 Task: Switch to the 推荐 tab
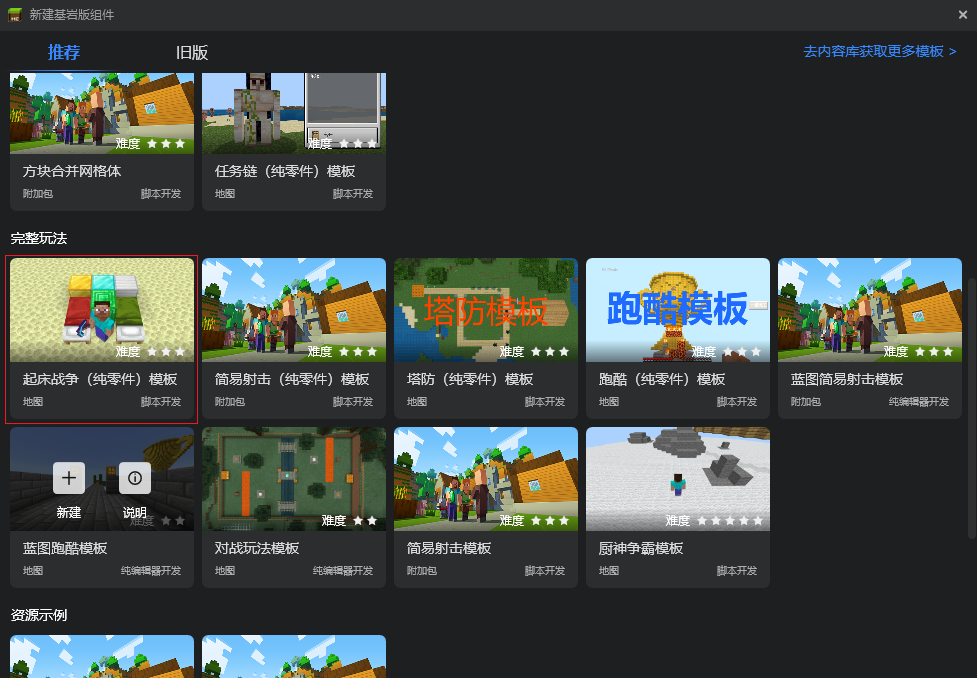coord(64,52)
